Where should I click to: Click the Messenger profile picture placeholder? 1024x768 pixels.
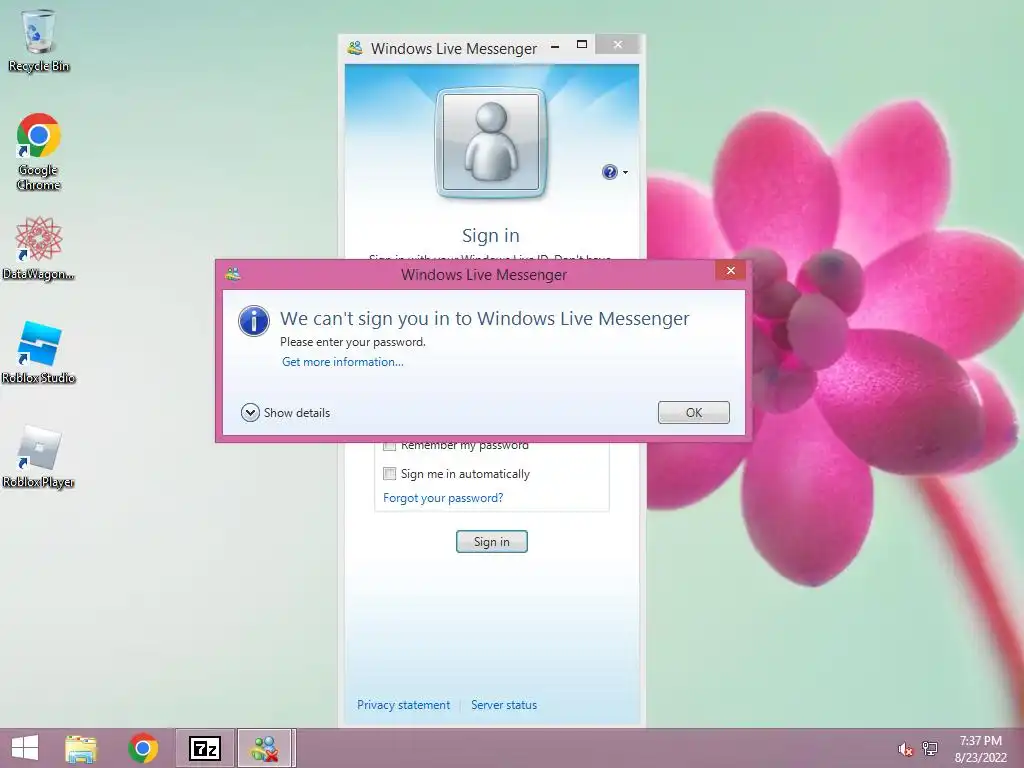click(491, 142)
